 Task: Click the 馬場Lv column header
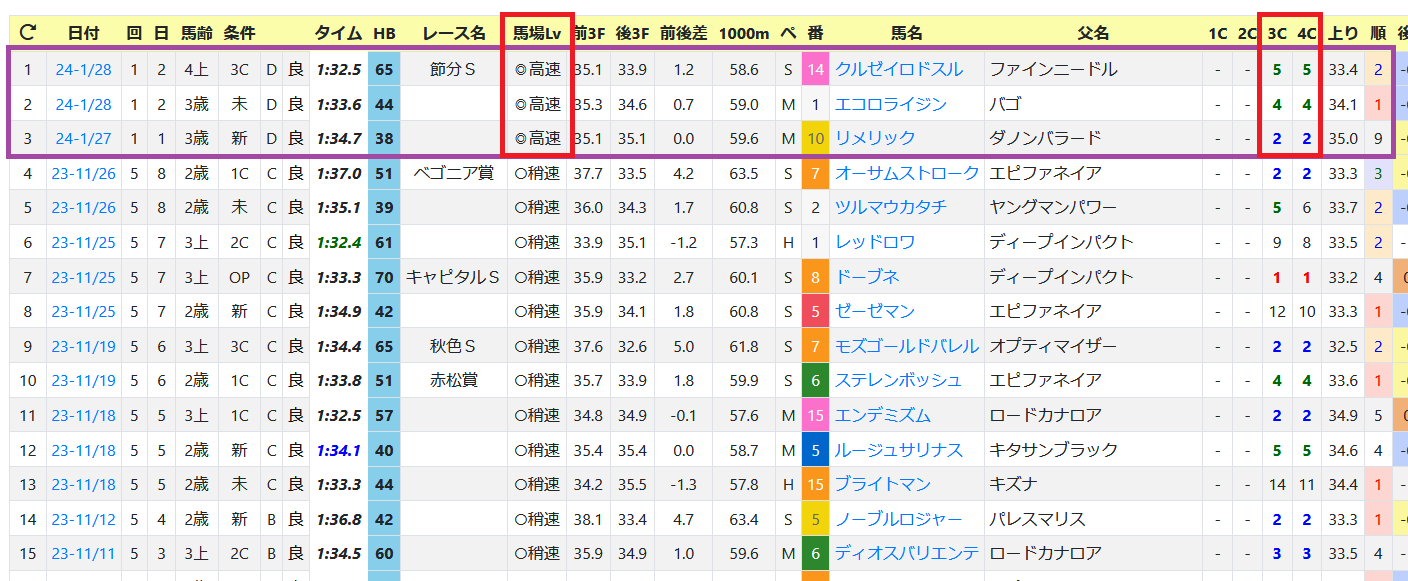[537, 33]
